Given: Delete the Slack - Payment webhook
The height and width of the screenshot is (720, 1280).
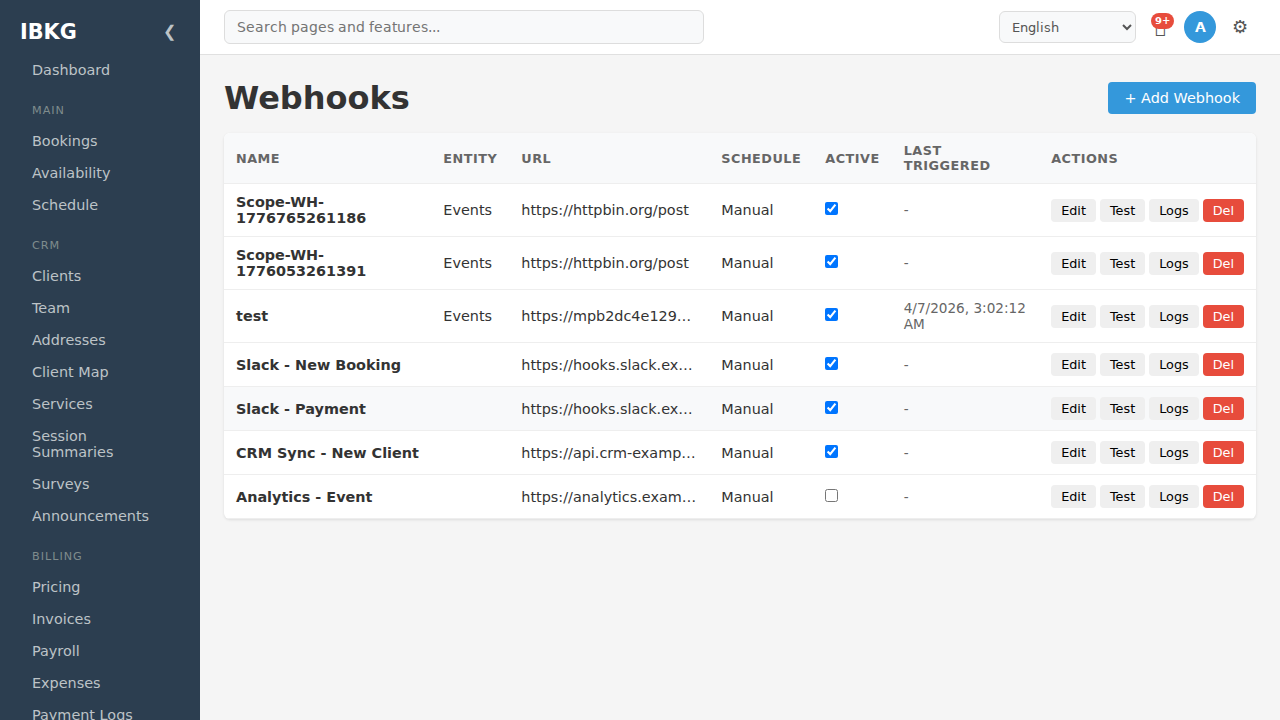Looking at the screenshot, I should [x=1223, y=408].
